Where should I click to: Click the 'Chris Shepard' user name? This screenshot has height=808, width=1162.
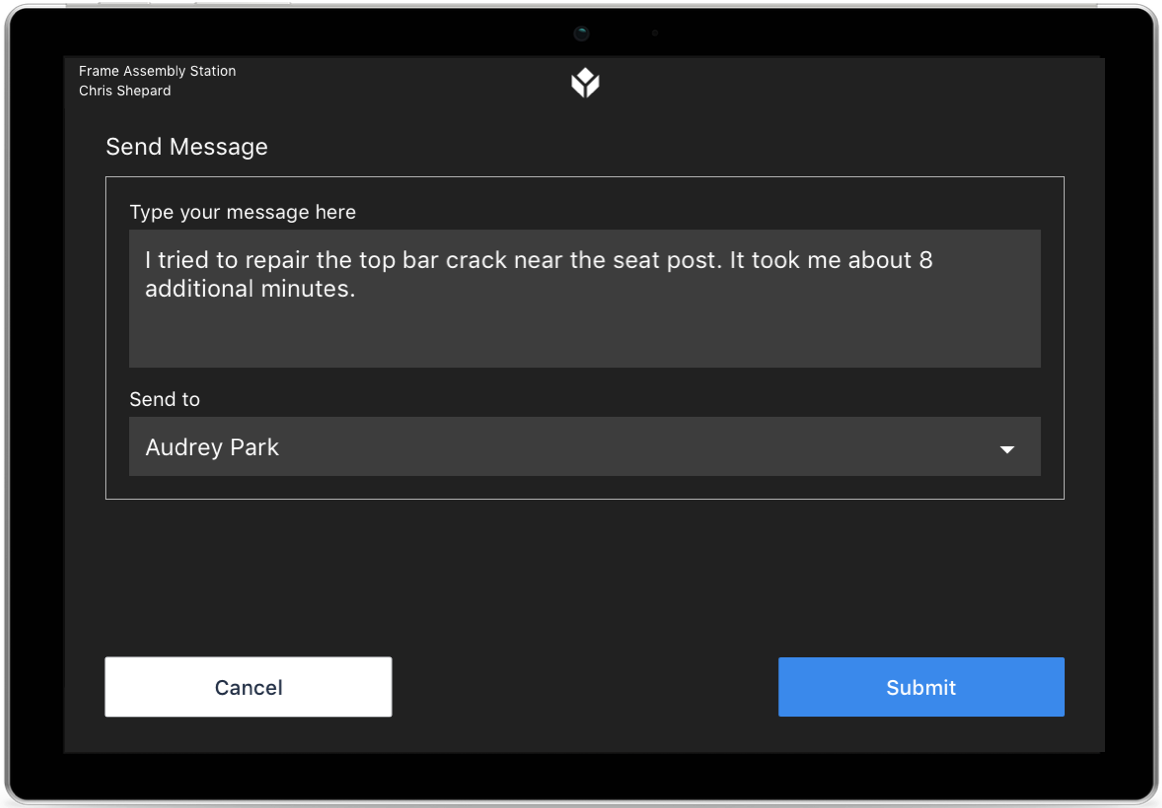124,90
